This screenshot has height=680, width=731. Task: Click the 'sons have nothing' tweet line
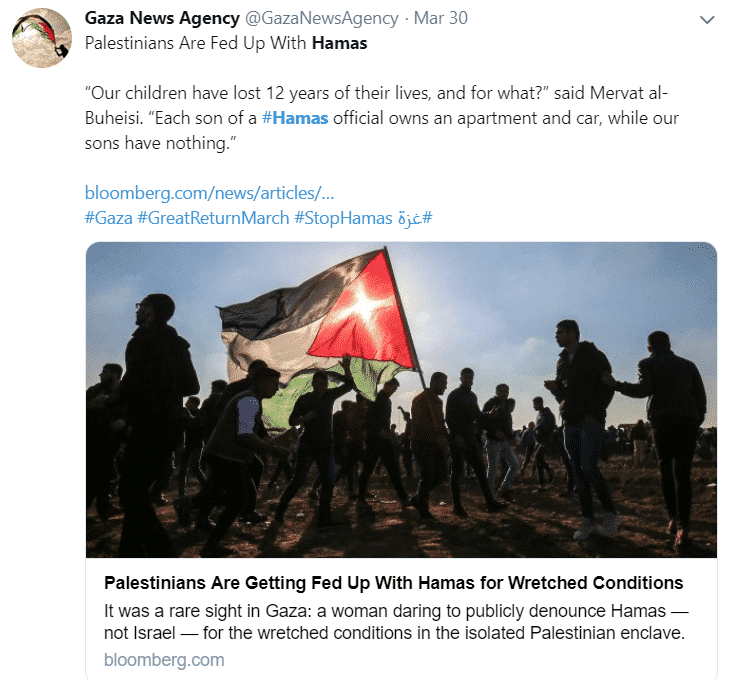[x=160, y=143]
